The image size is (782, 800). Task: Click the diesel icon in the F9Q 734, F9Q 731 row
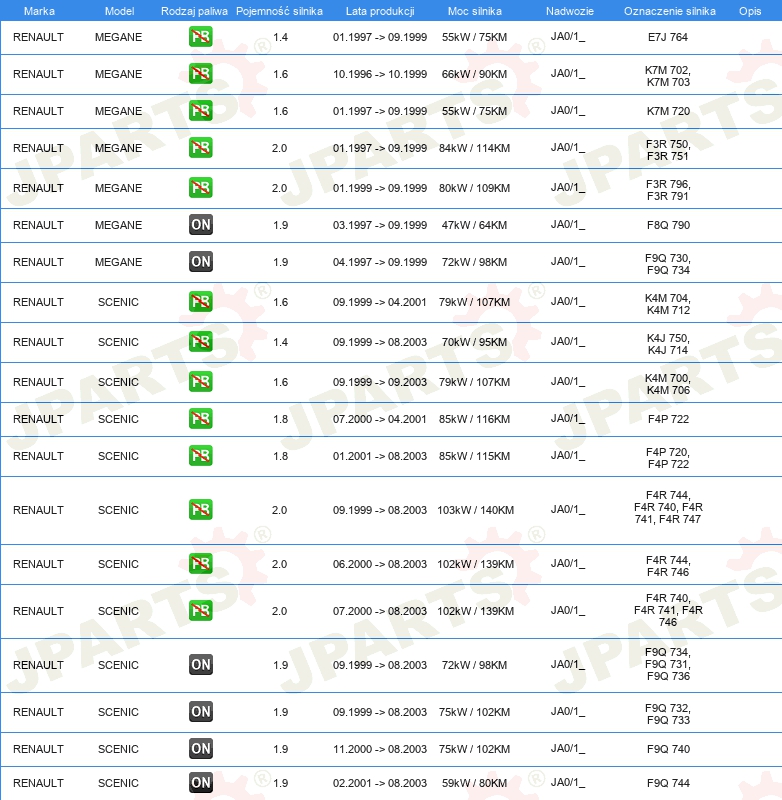click(200, 665)
